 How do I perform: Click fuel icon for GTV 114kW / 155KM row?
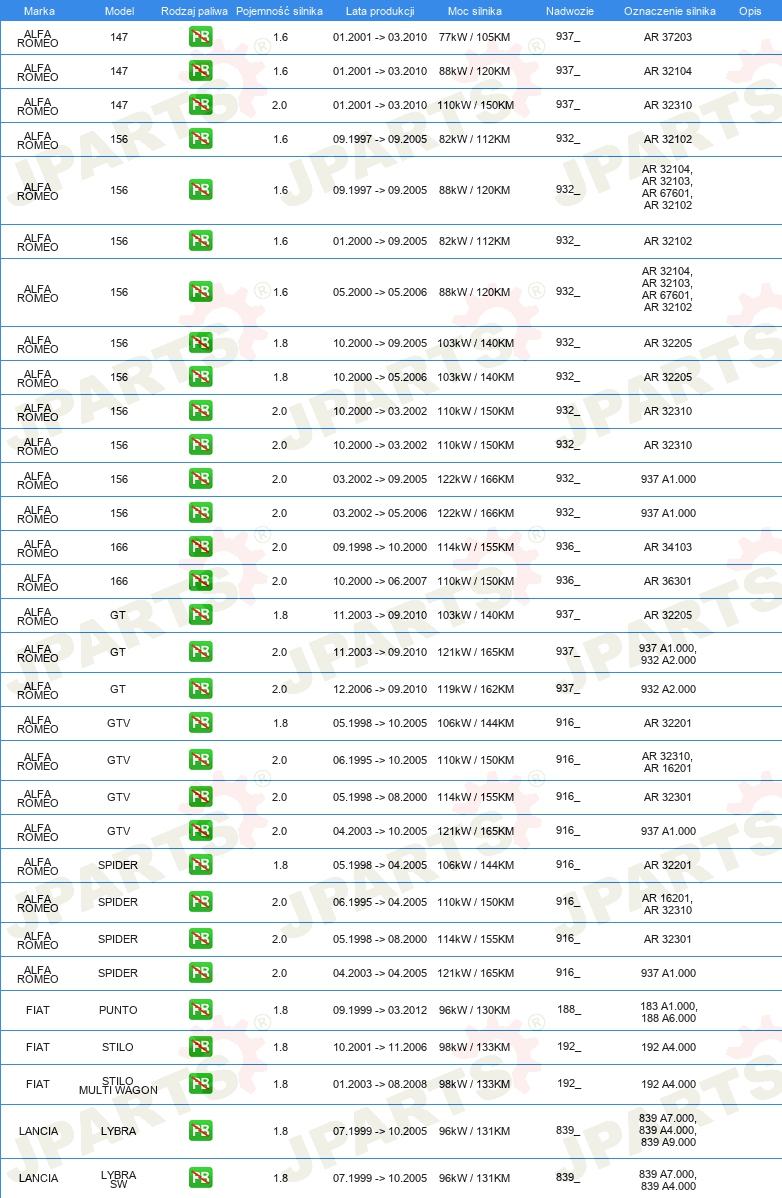pyautogui.click(x=201, y=797)
